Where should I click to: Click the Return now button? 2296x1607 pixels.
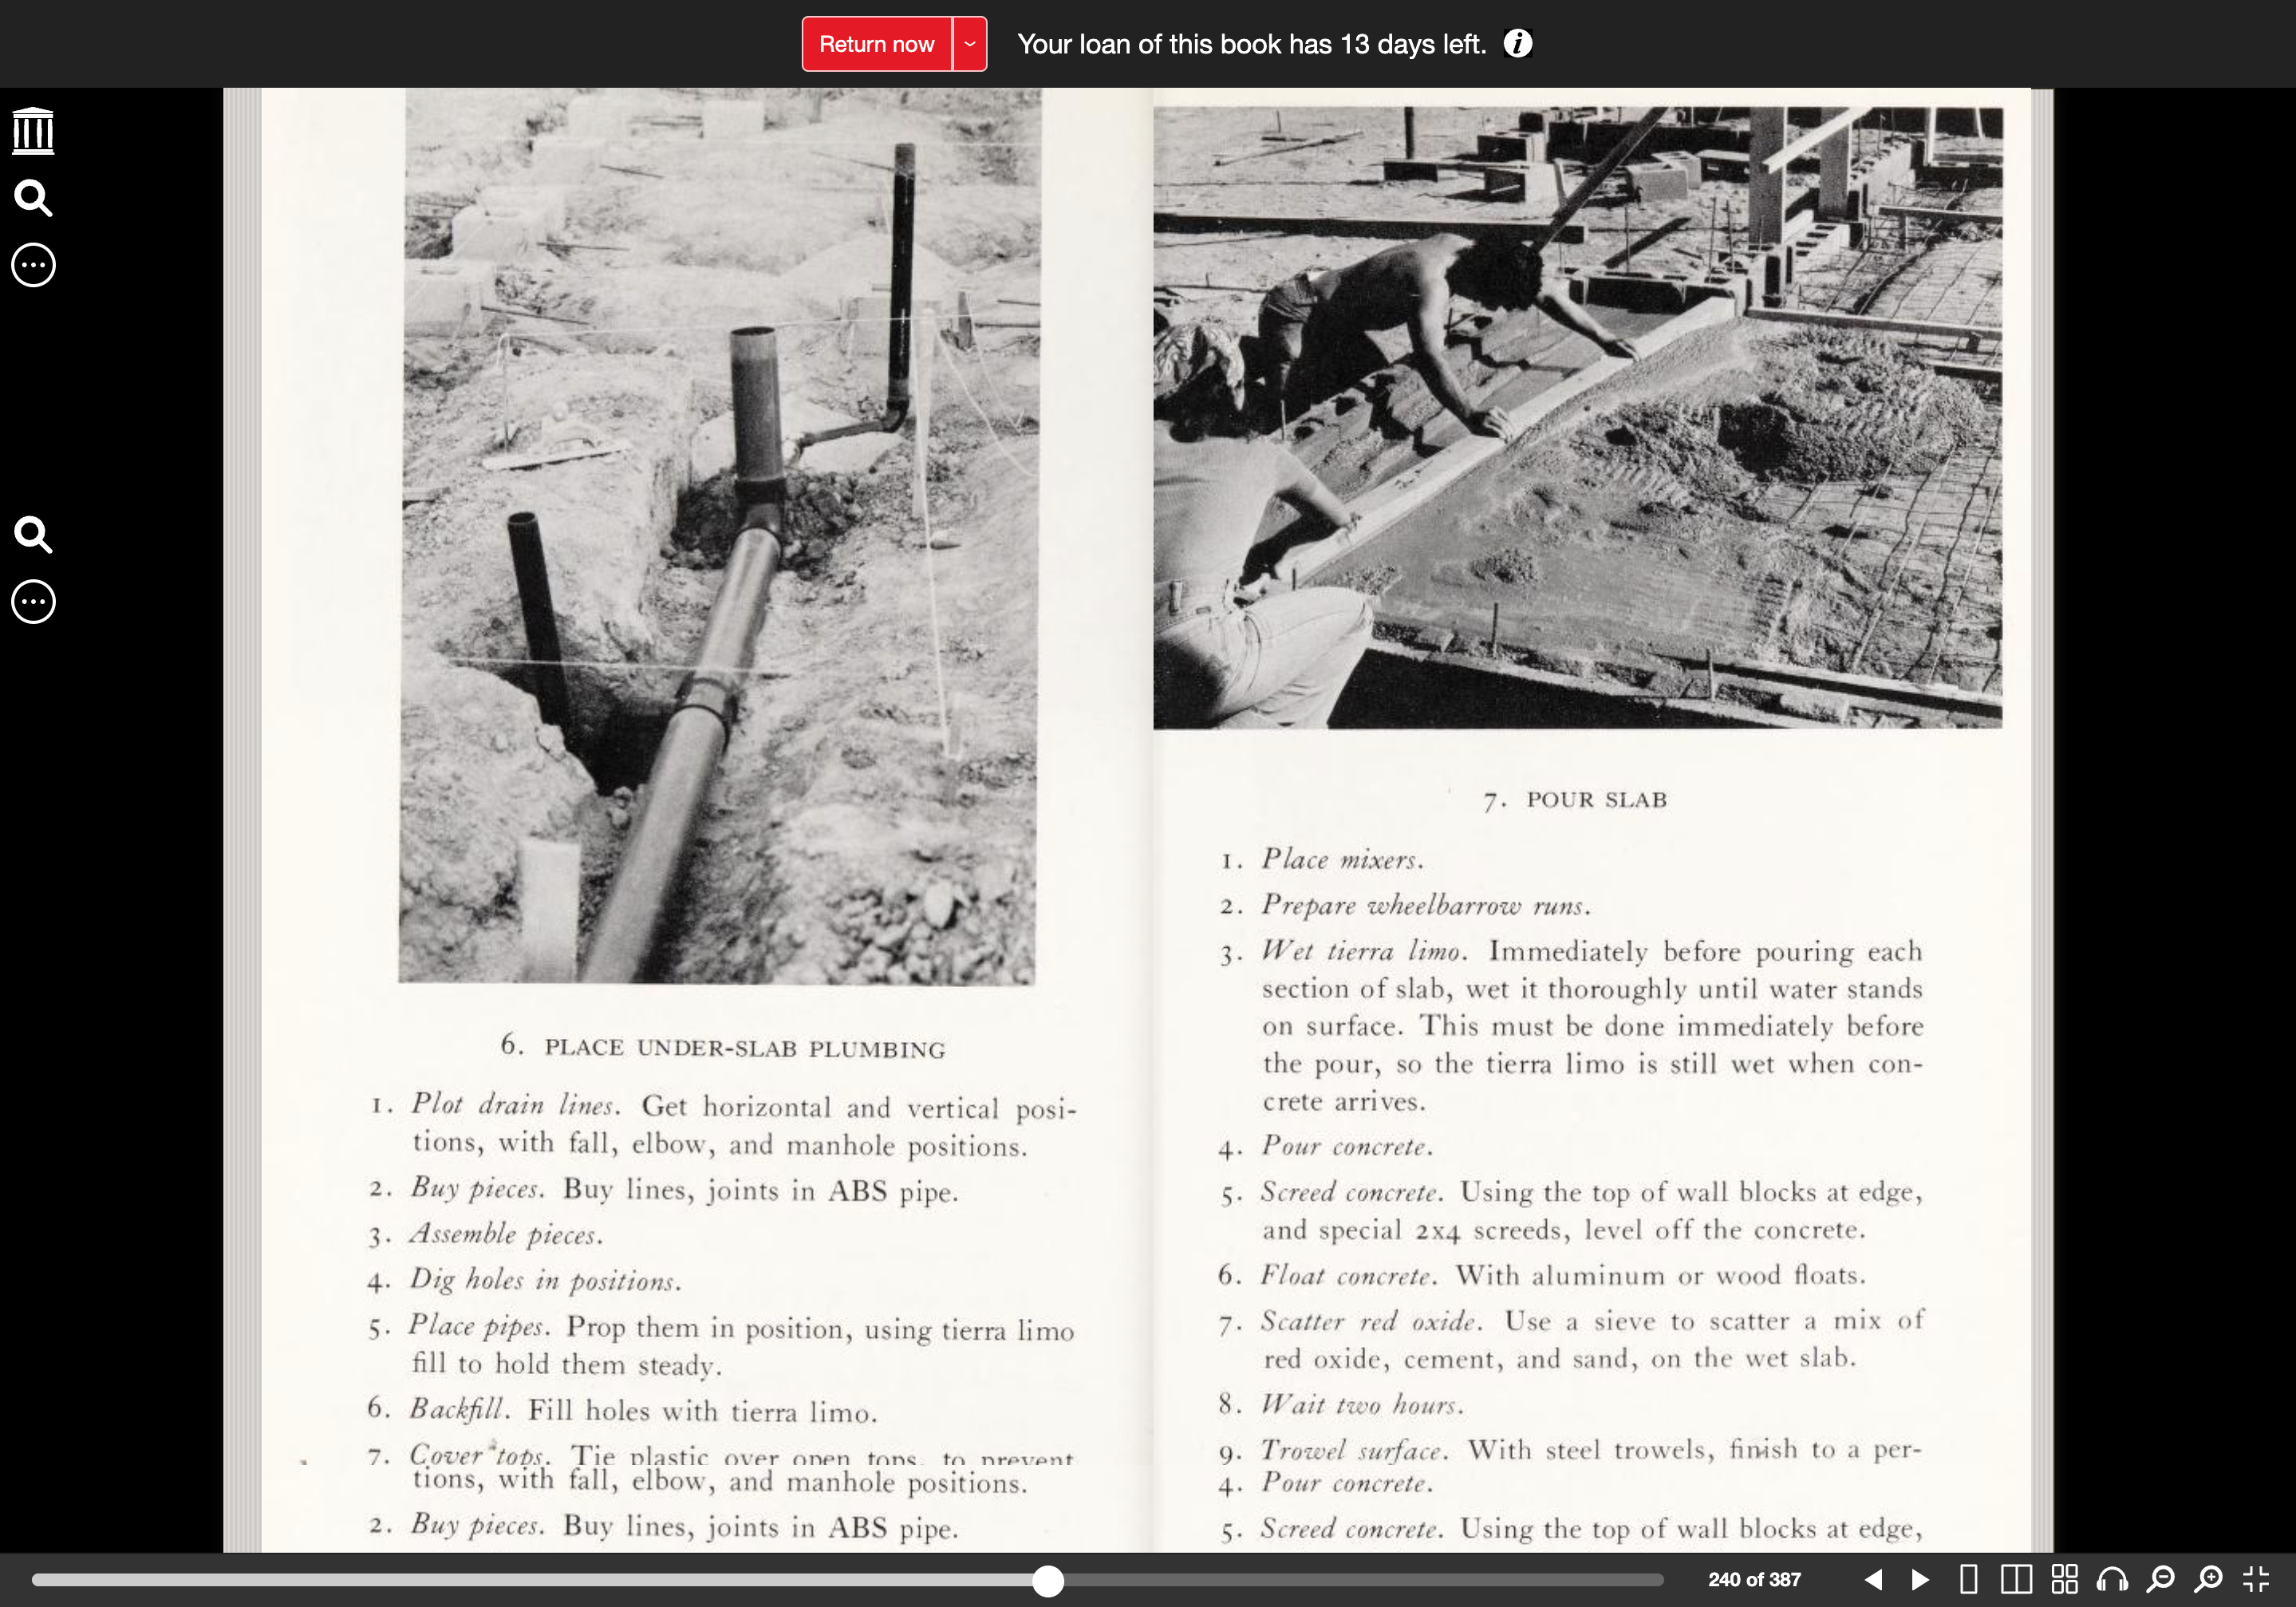tap(876, 44)
